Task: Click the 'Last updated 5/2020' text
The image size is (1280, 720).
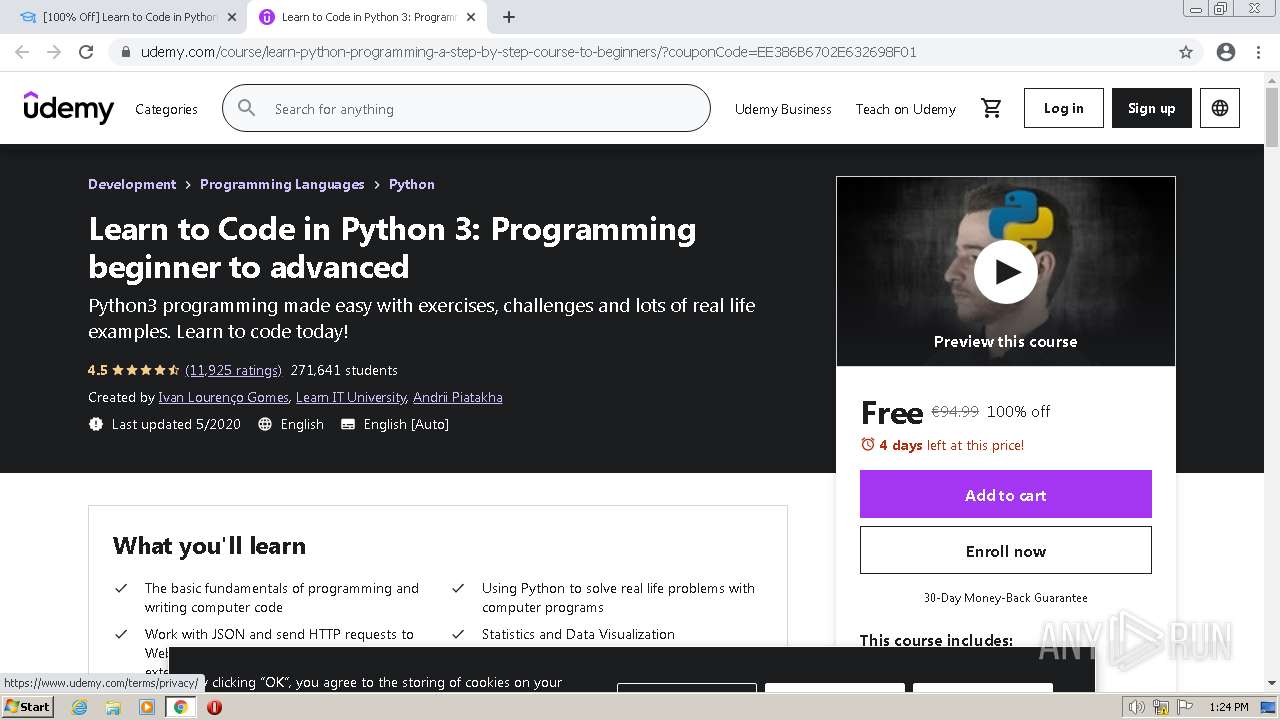Action: point(176,424)
